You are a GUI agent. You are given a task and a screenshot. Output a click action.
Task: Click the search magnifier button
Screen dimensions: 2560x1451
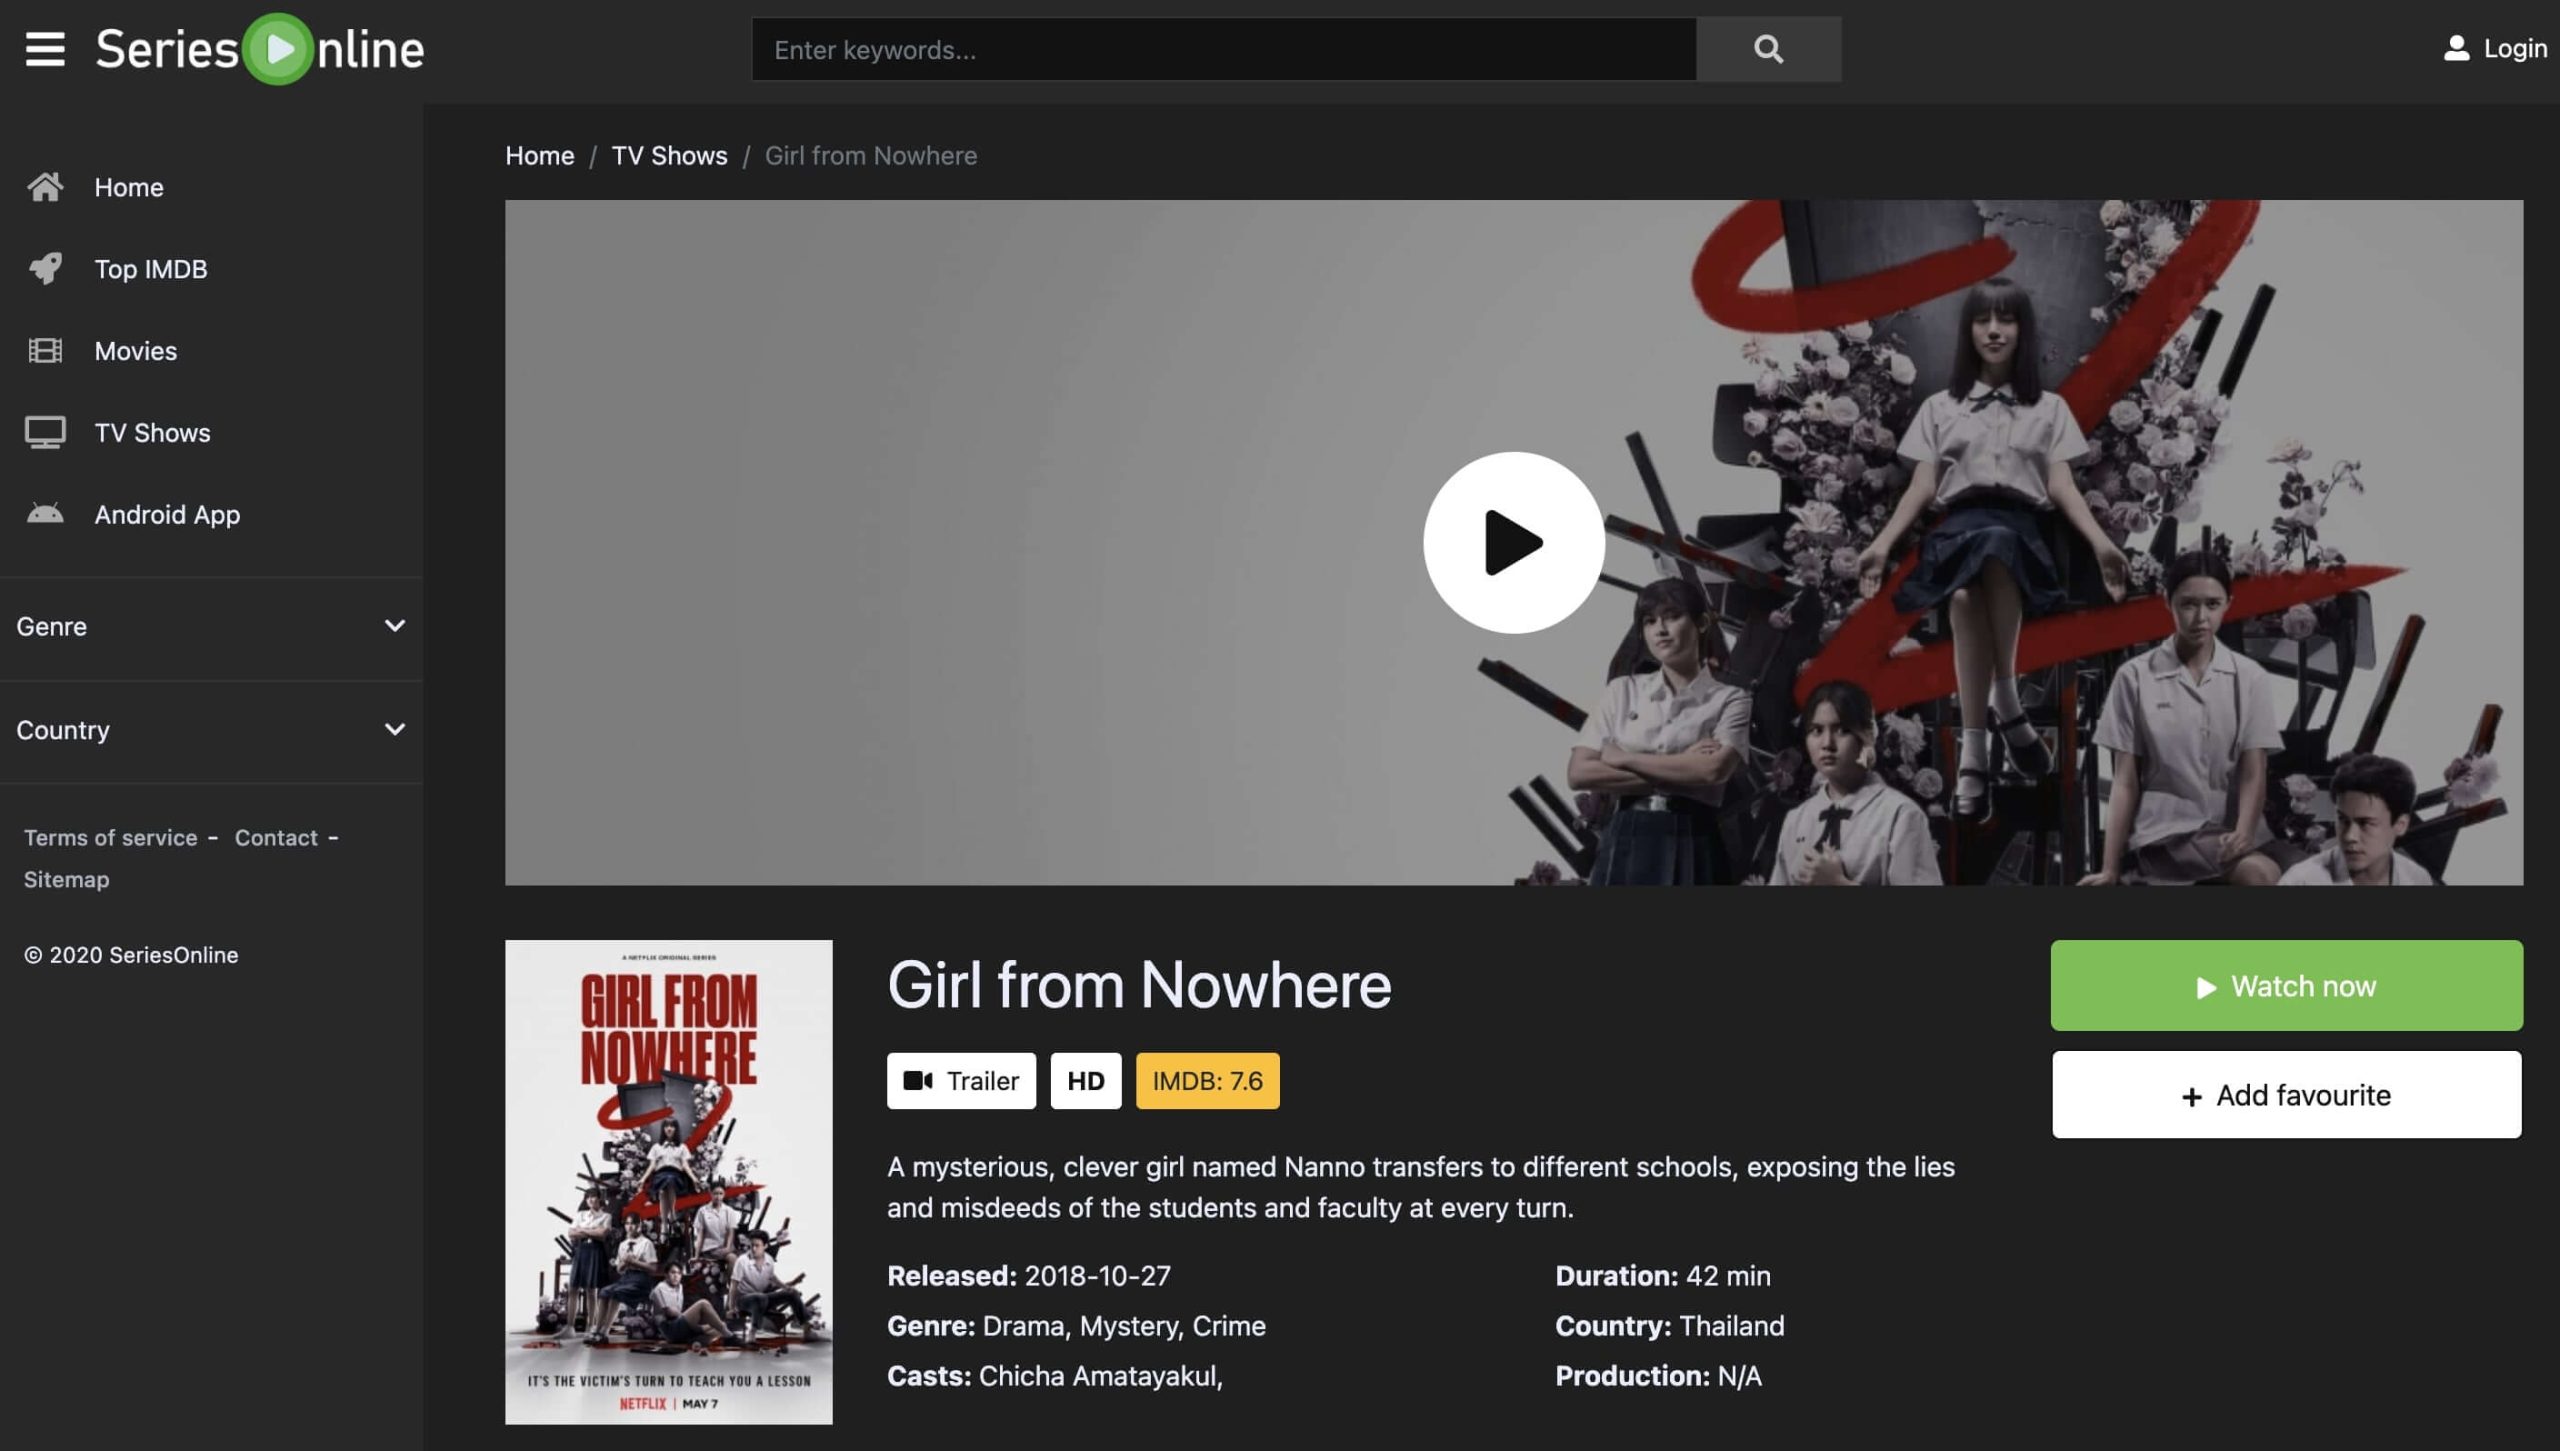click(x=1768, y=49)
